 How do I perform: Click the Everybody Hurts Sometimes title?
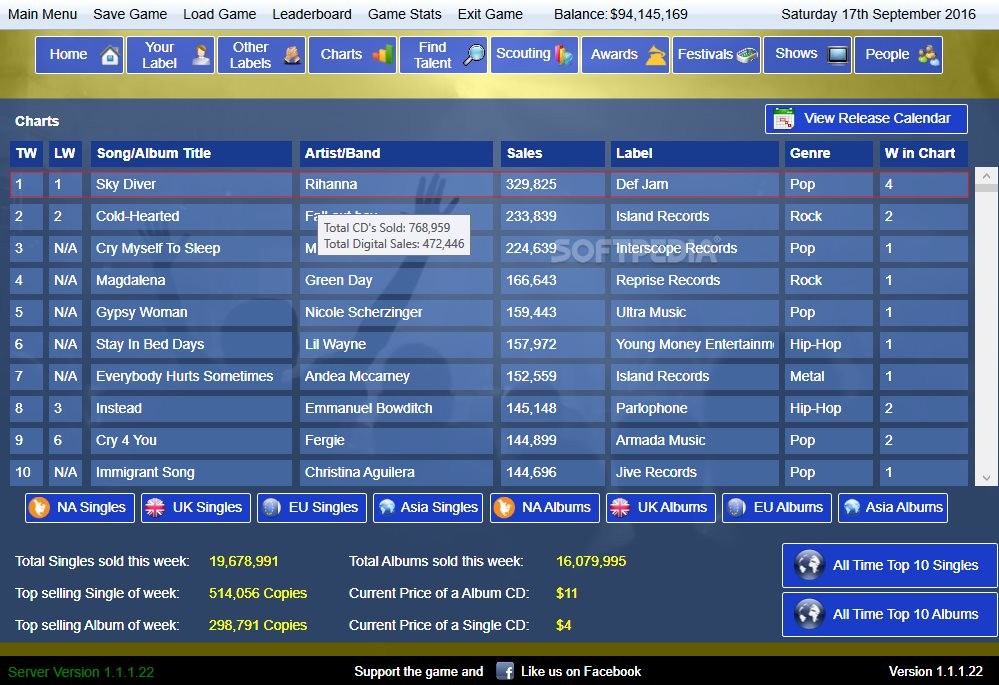point(184,376)
